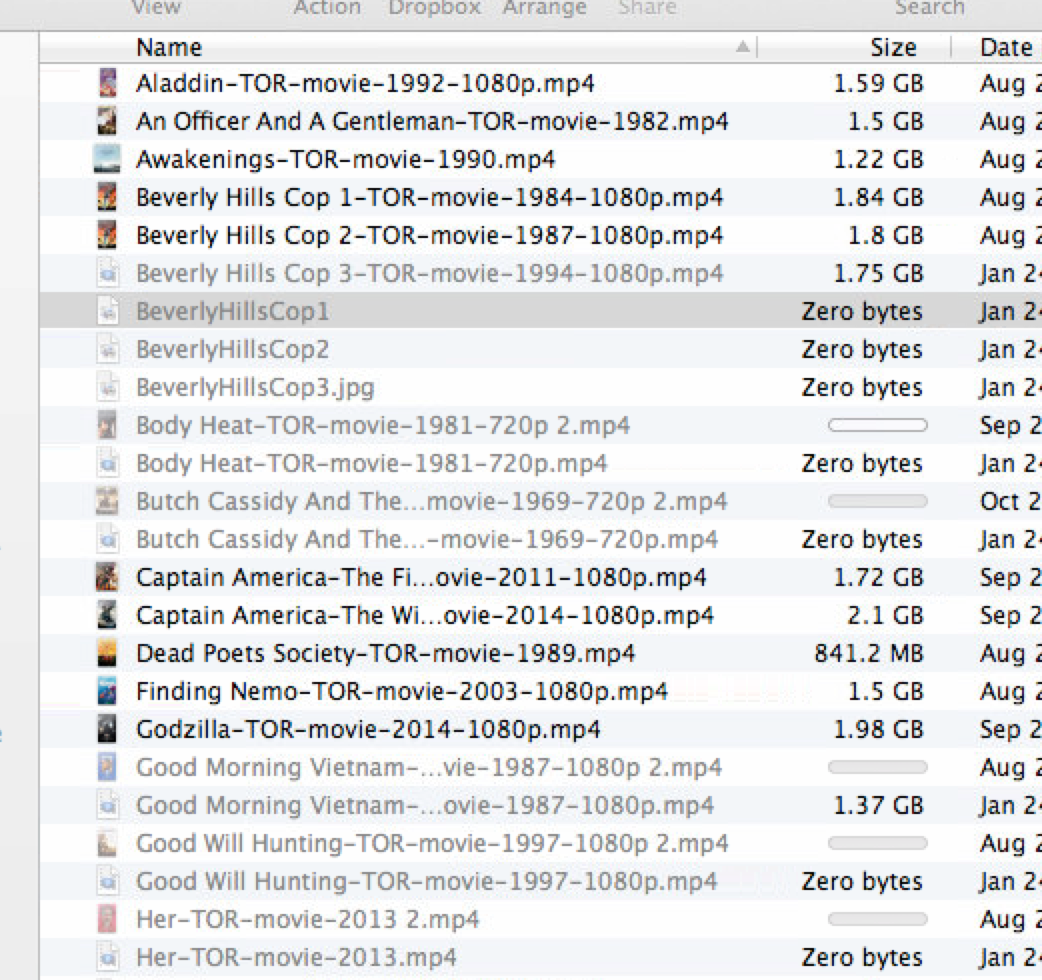Click the 2.1 GB size of Captain America 2014

pos(885,615)
